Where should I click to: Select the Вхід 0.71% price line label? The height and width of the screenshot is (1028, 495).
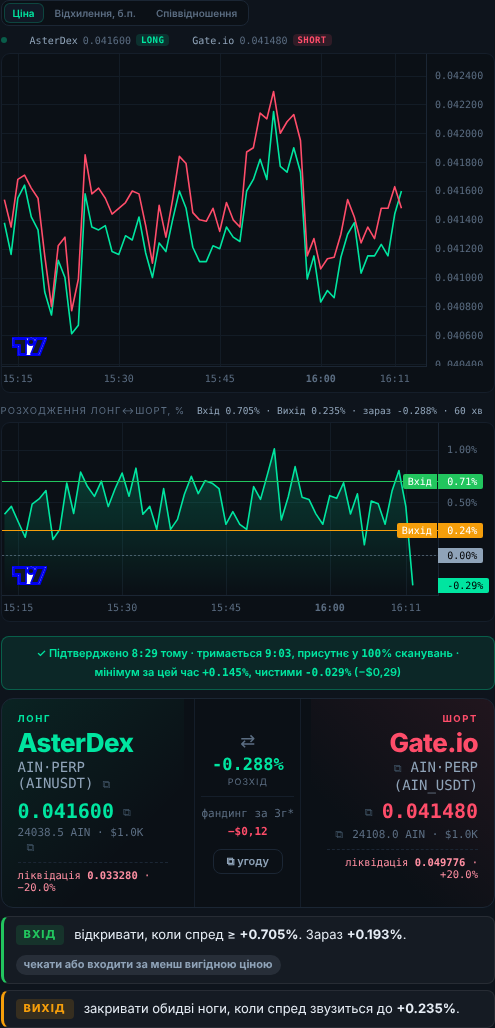[443, 482]
